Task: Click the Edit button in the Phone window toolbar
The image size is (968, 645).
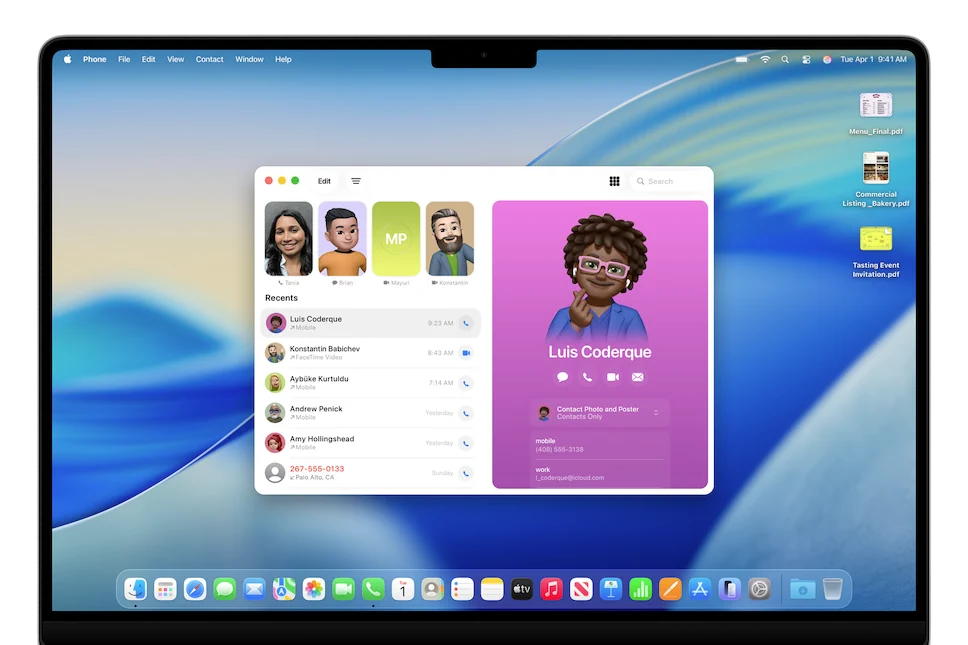Action: click(x=324, y=181)
